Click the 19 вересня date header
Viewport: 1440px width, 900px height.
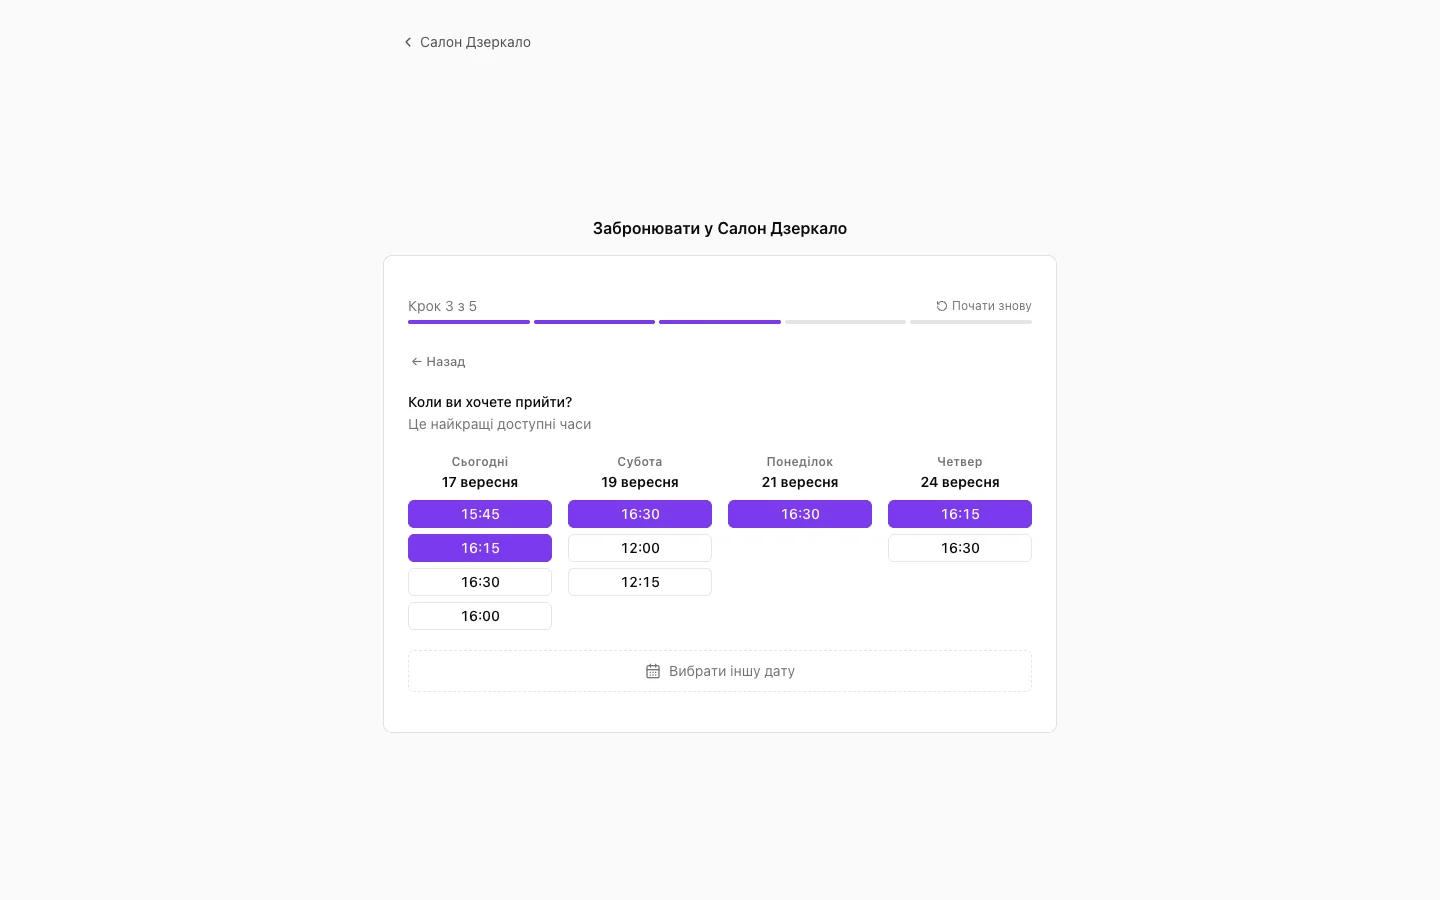pyautogui.click(x=640, y=482)
